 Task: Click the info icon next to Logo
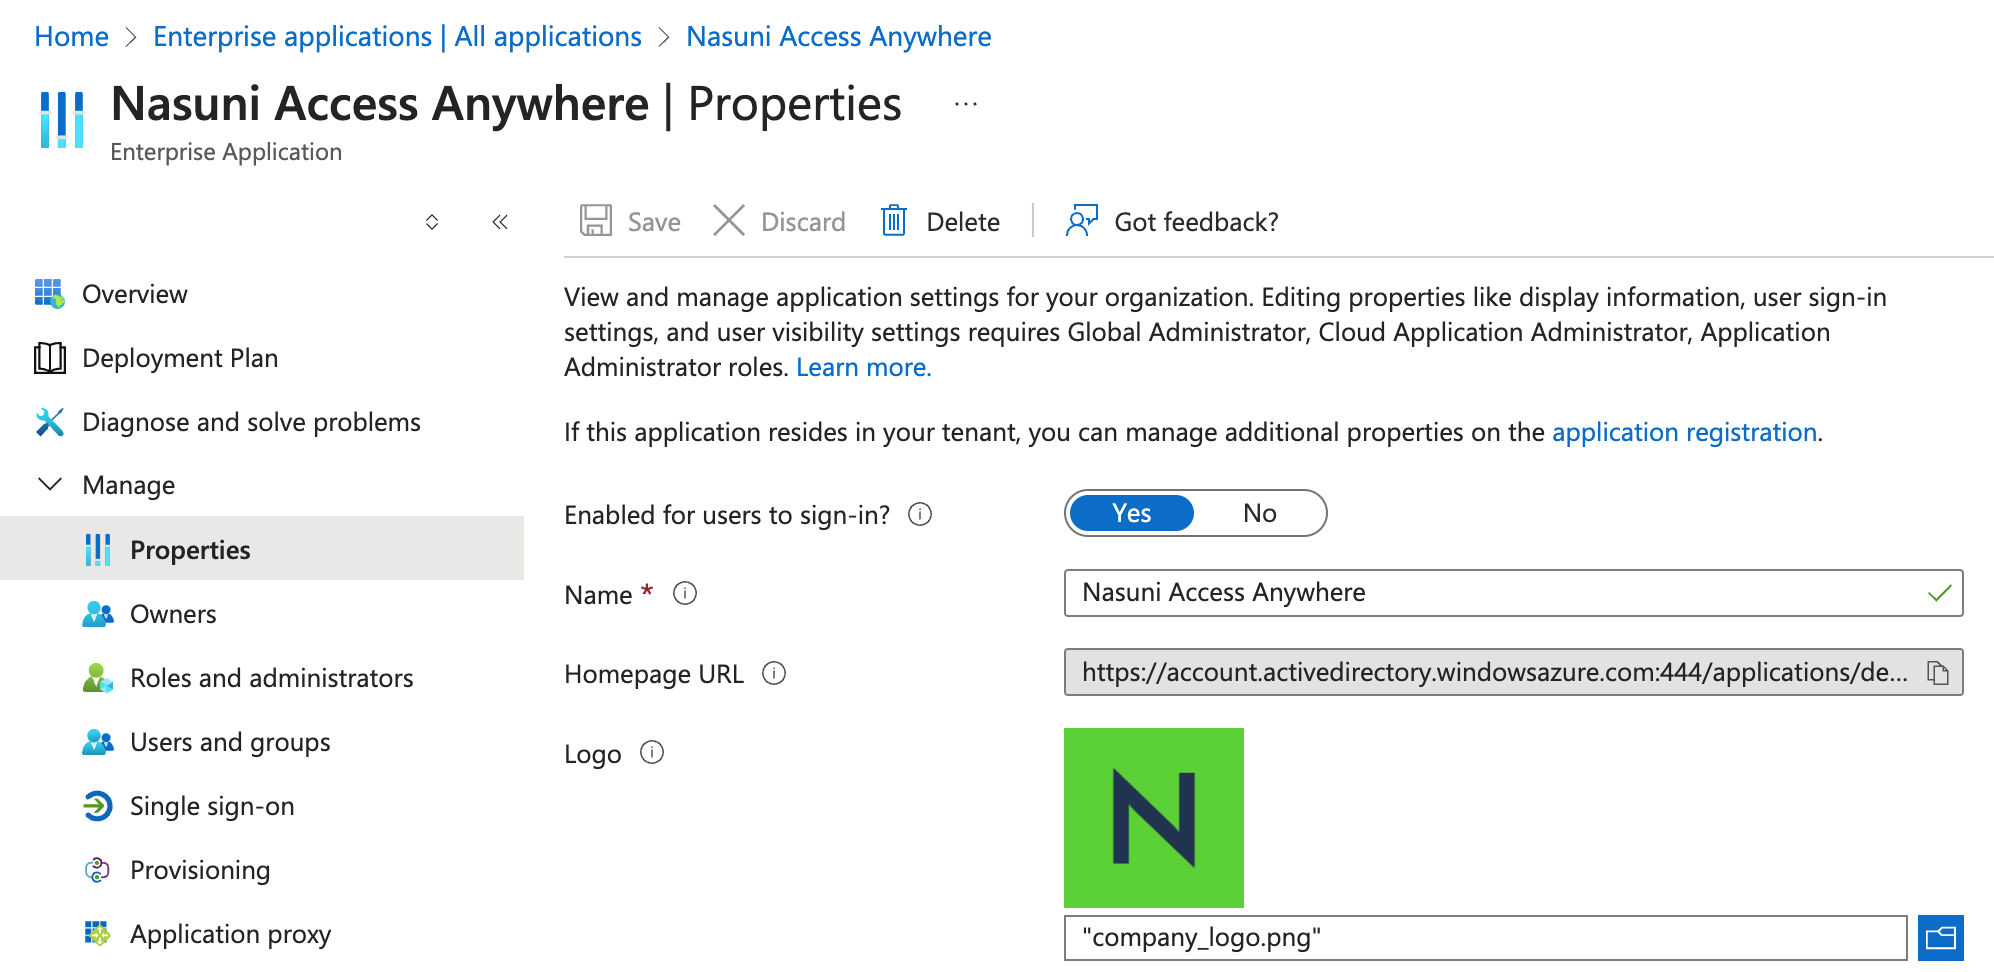pyautogui.click(x=651, y=753)
